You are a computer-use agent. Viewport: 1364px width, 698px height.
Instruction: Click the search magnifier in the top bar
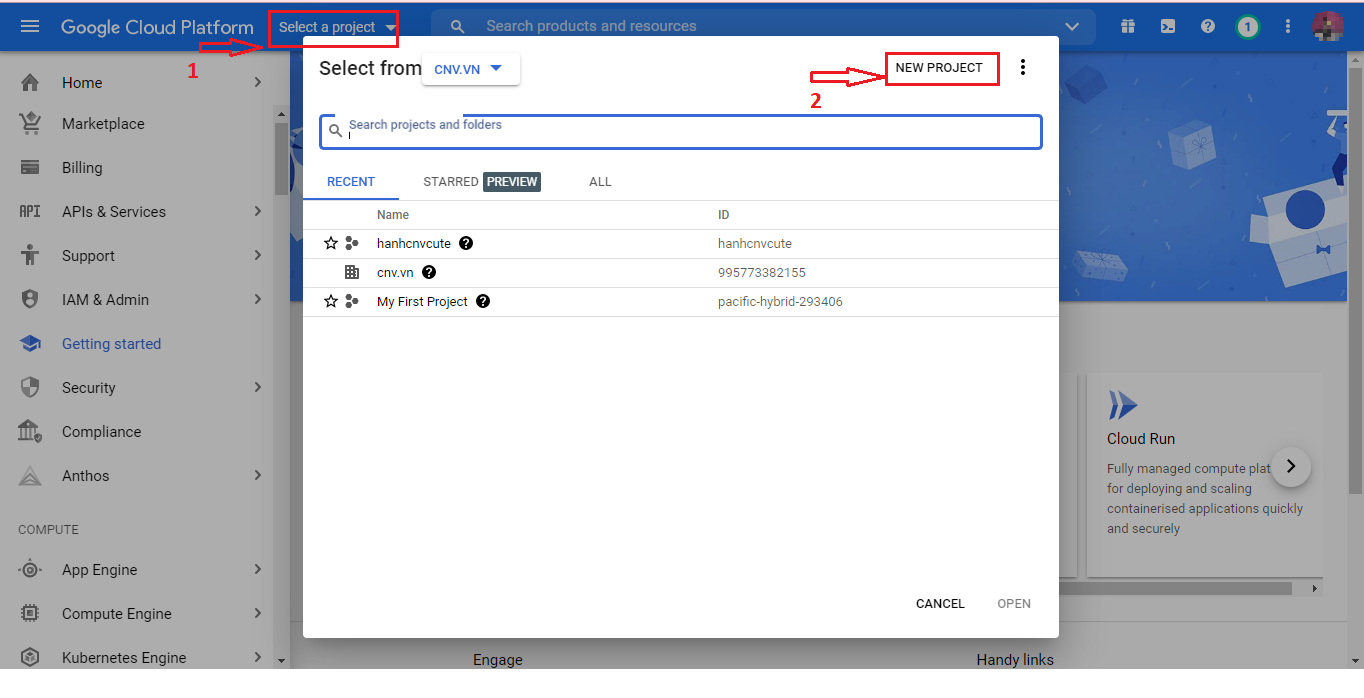coord(458,27)
